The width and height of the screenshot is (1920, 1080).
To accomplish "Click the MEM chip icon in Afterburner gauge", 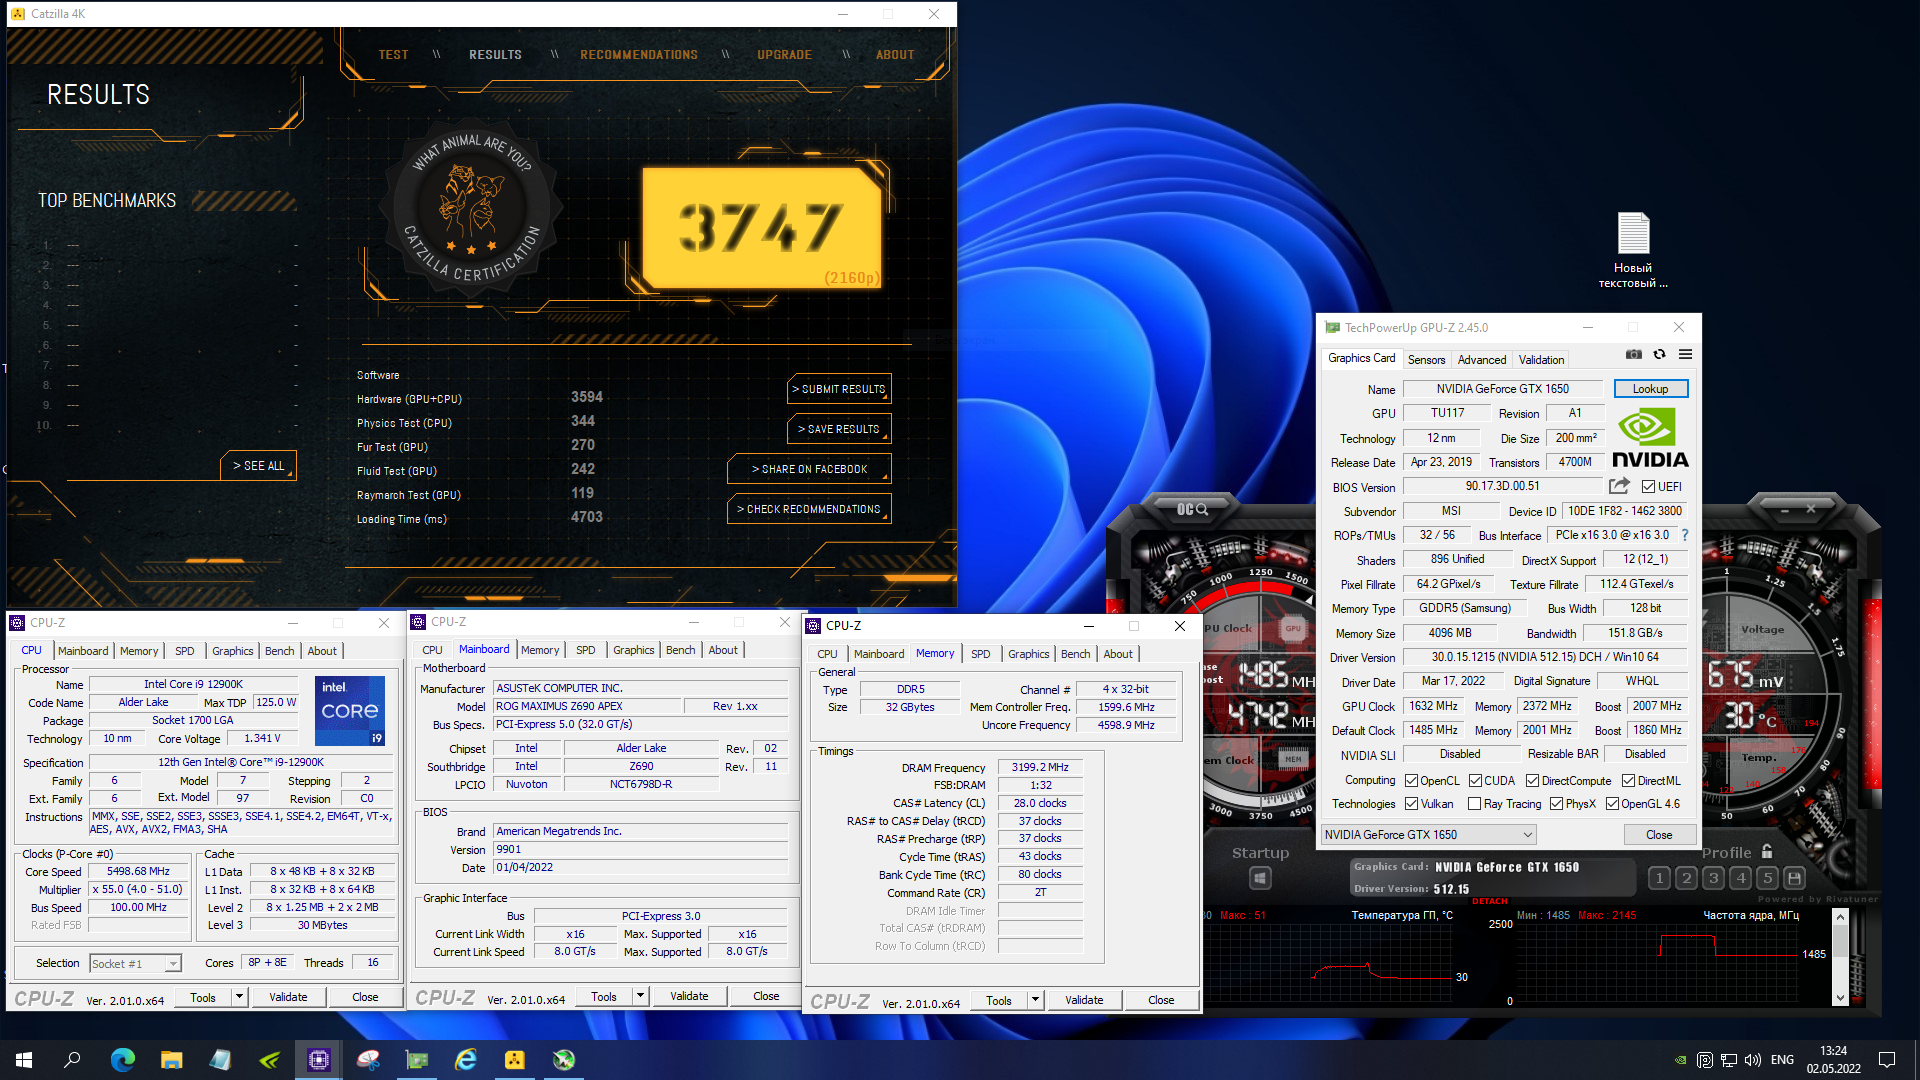I will (x=1293, y=759).
